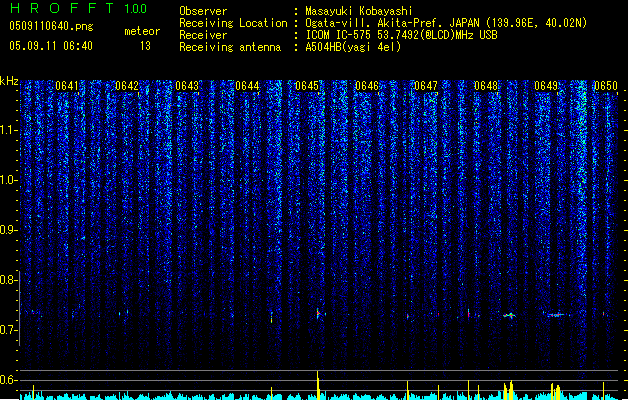Click the long meteor echo near 0649
629x400 pixels.
tap(556, 315)
